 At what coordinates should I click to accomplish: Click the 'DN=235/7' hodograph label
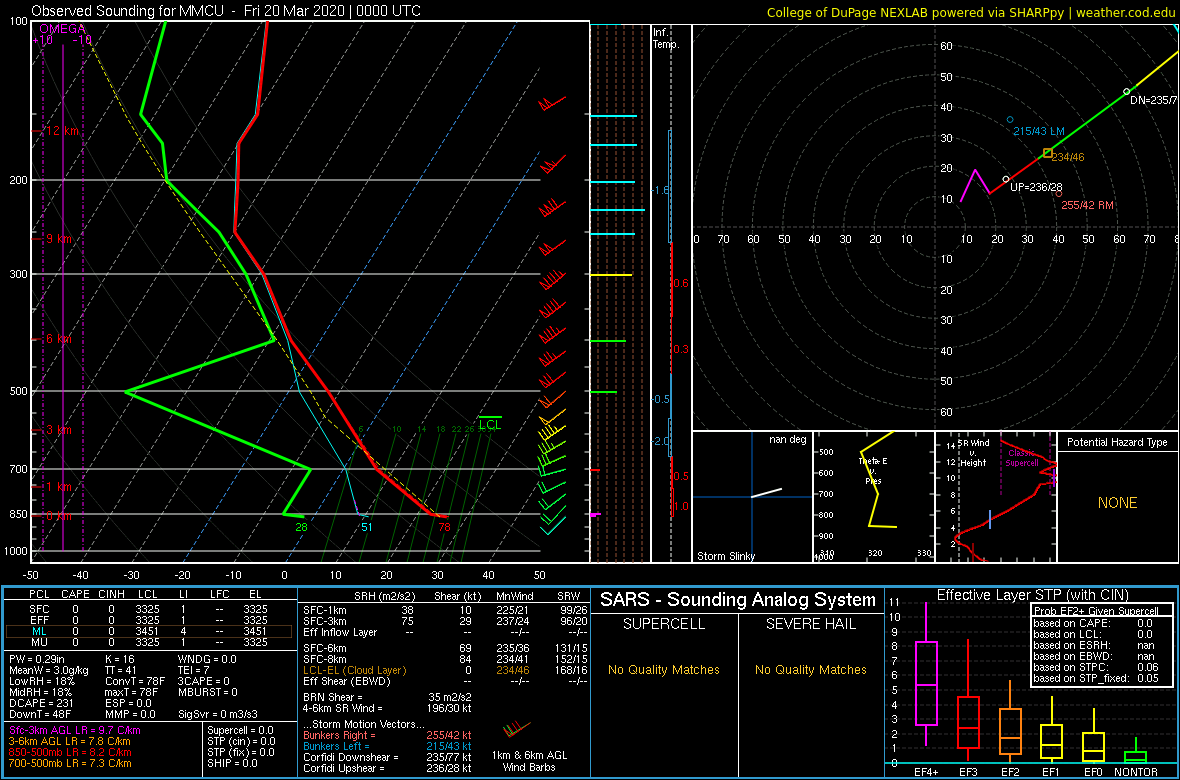pos(1154,100)
